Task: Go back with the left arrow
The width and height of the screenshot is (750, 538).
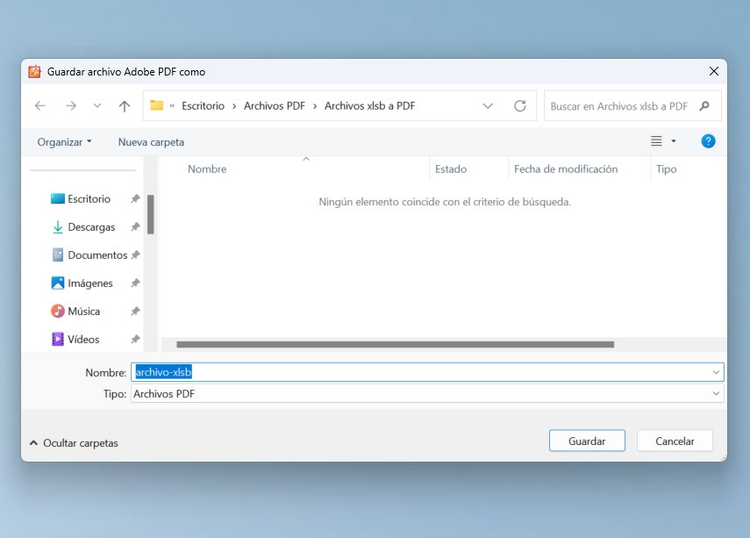Action: coord(40,106)
